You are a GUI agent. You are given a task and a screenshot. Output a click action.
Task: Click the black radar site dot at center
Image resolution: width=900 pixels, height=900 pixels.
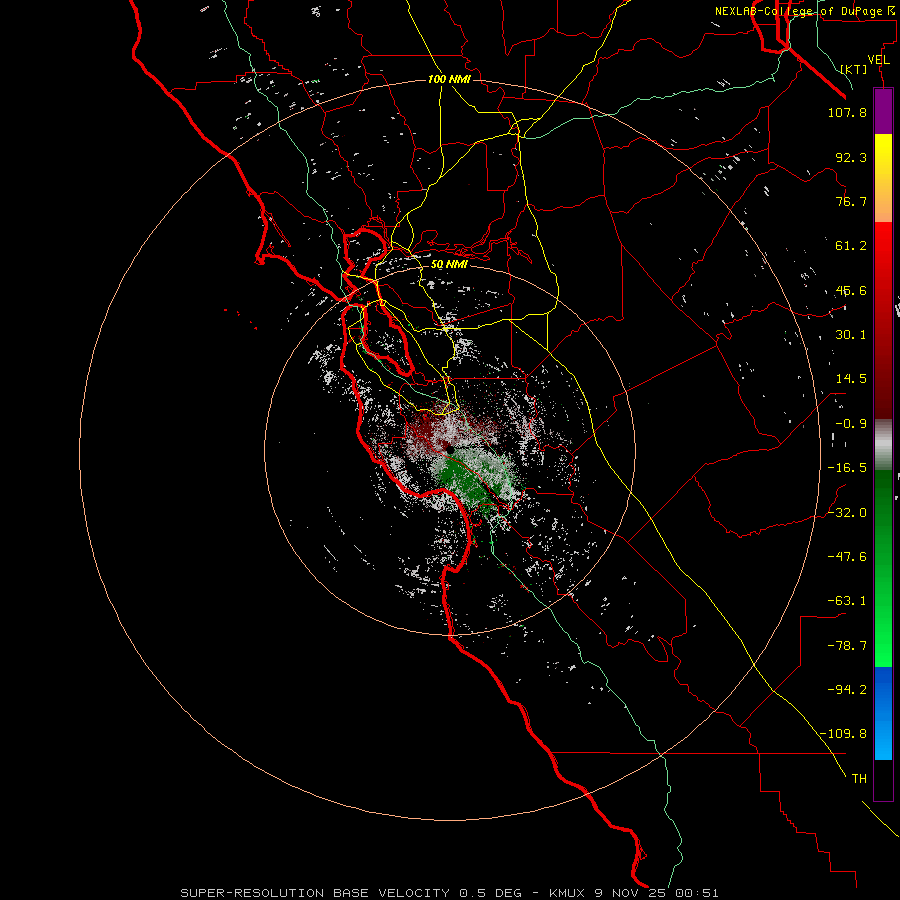pyautogui.click(x=451, y=449)
